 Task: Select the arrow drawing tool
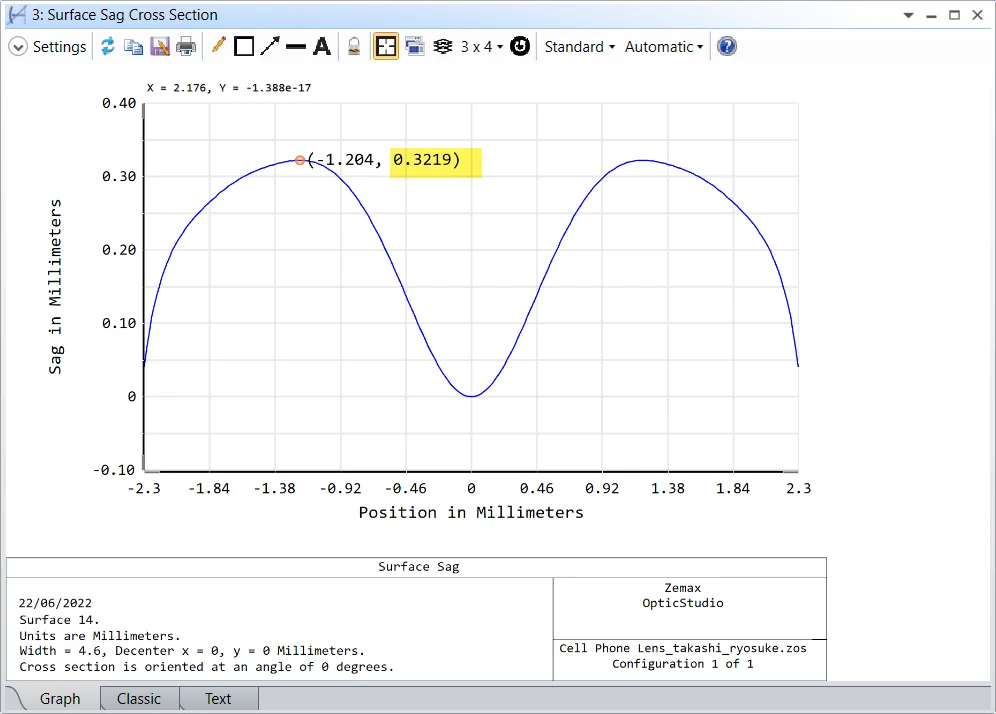(270, 47)
